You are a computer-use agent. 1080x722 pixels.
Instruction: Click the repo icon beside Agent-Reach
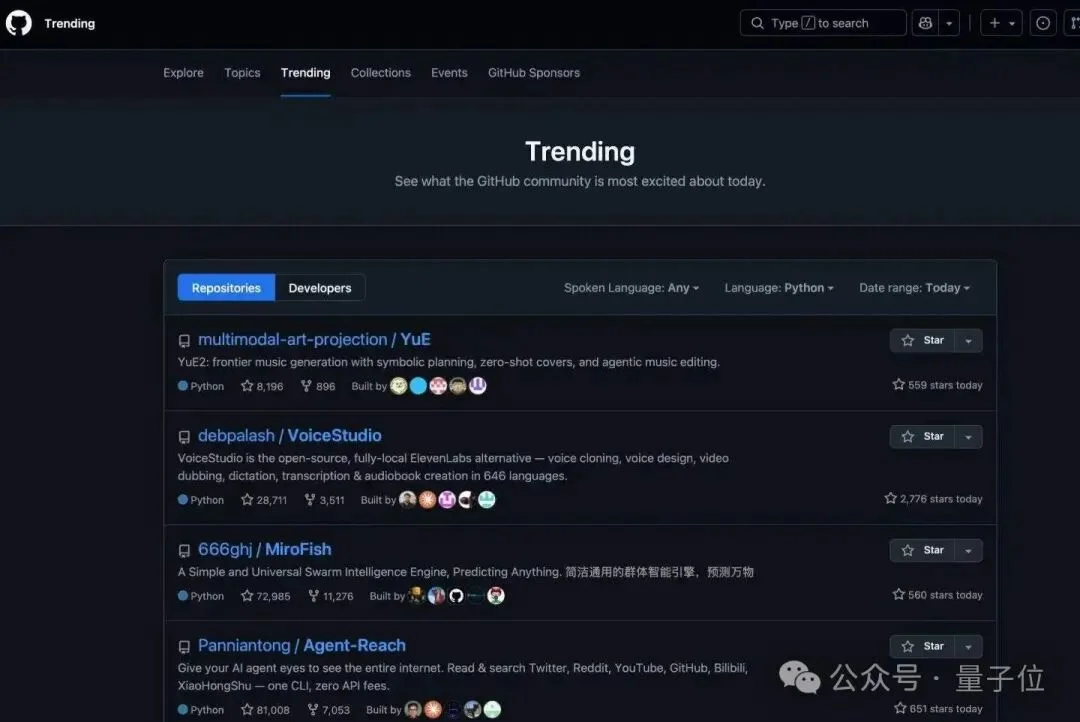point(184,647)
